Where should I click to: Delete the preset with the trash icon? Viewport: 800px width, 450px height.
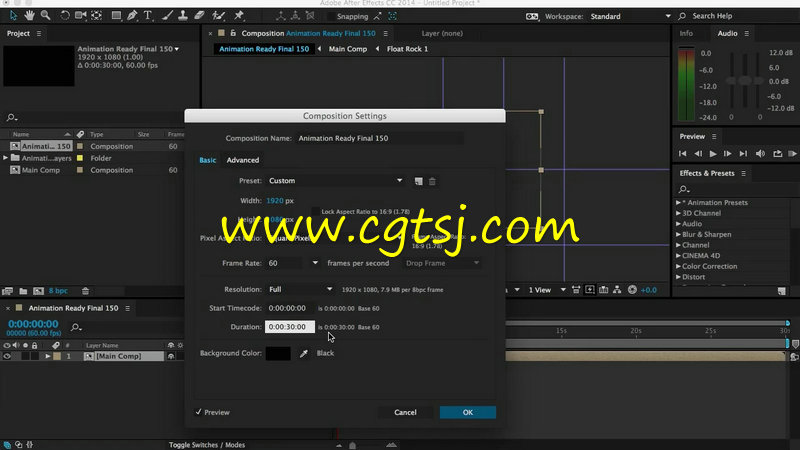pos(432,181)
